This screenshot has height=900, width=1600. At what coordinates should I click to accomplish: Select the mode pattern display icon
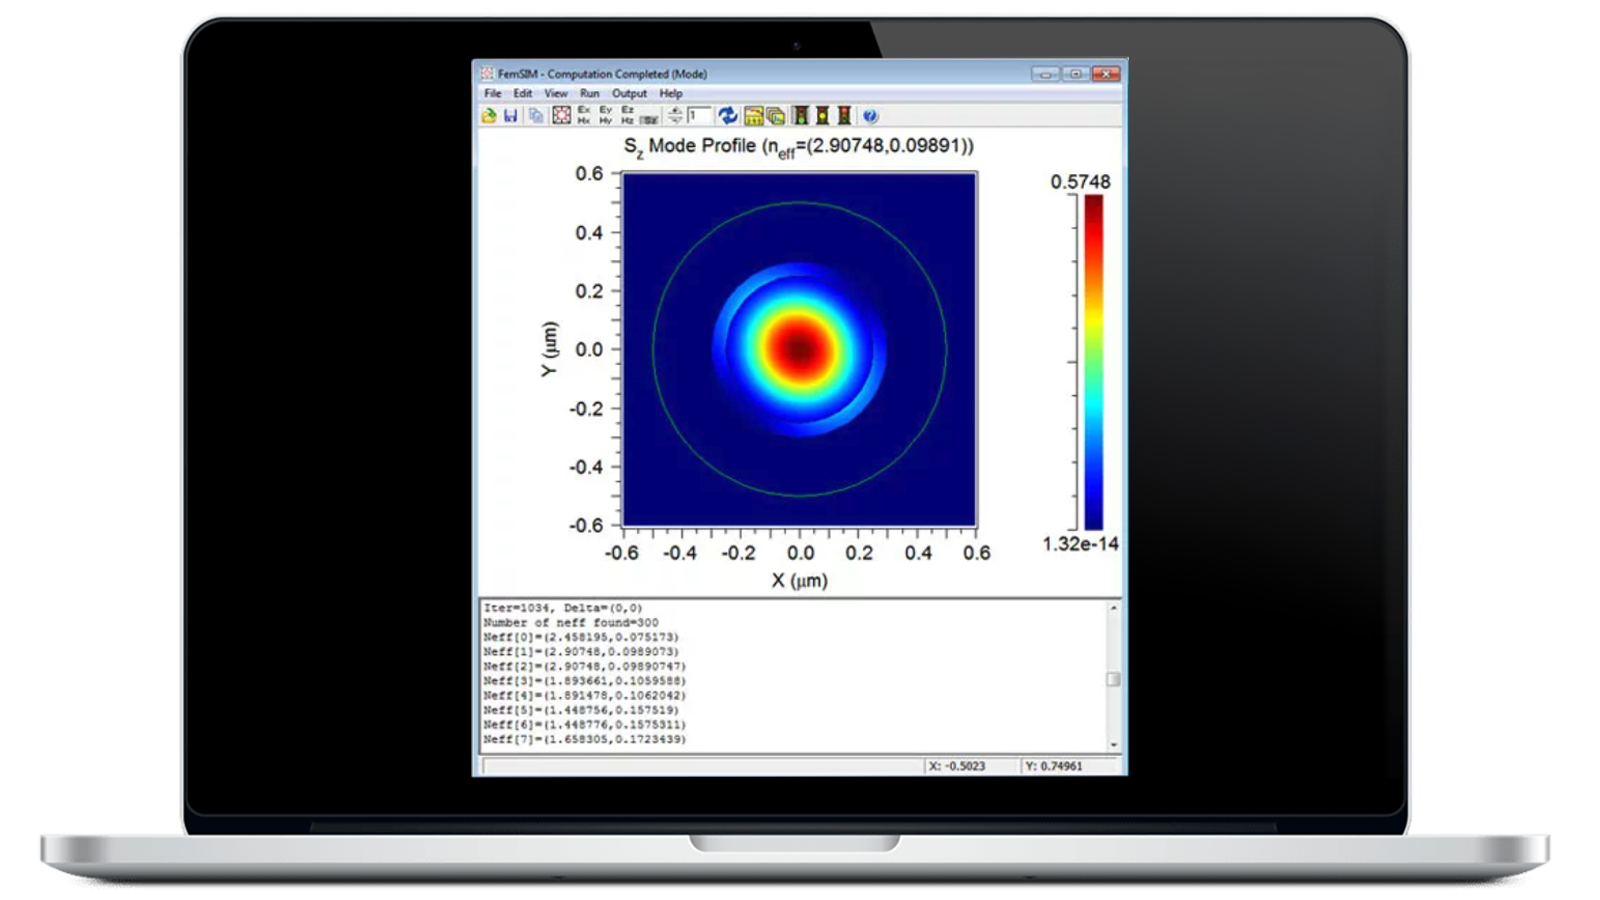click(x=564, y=115)
